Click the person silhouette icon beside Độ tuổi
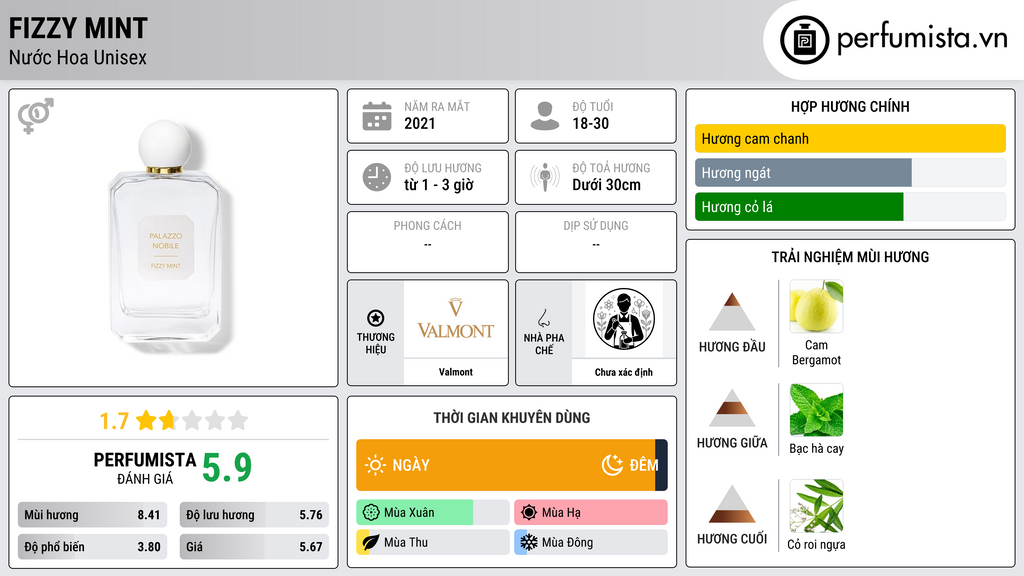This screenshot has width=1024, height=576. [x=545, y=116]
